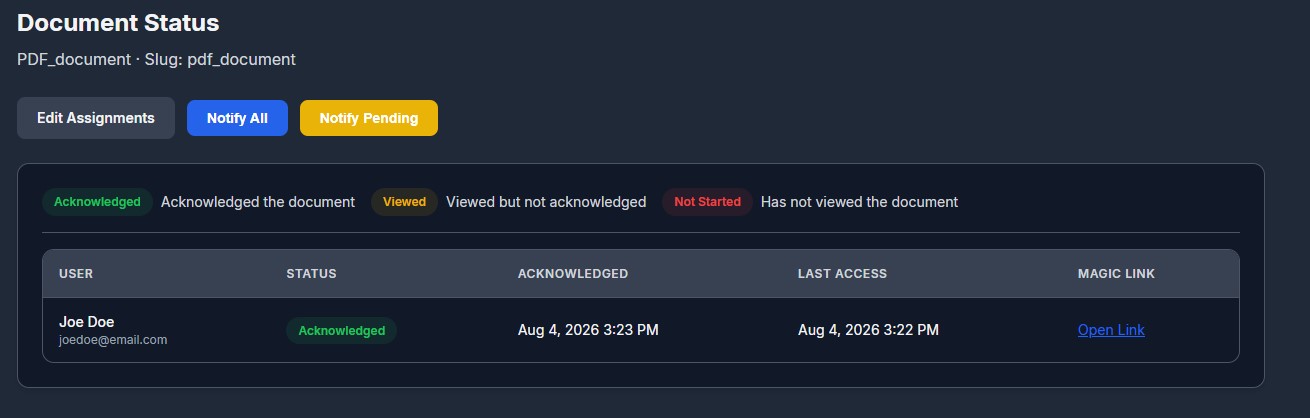The width and height of the screenshot is (1310, 418).
Task: Click the blue Notify All button
Action: click(237, 118)
